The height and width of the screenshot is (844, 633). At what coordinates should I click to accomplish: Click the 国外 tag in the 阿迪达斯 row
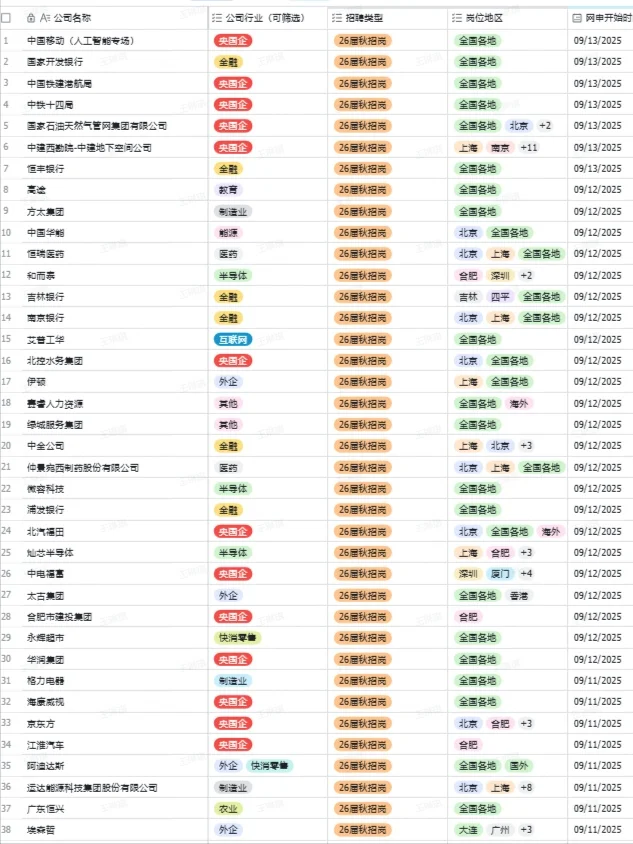(x=519, y=765)
